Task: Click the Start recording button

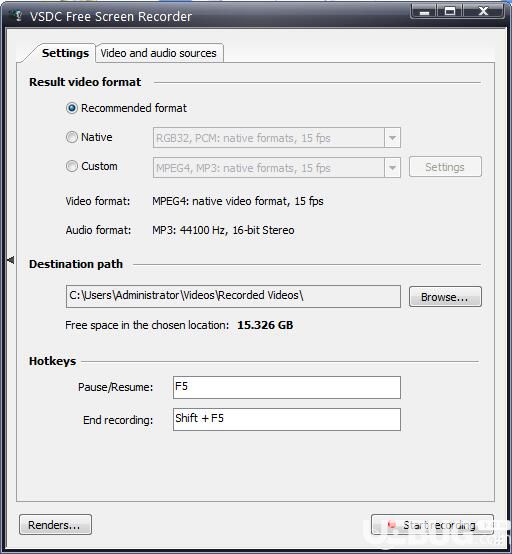Action: coord(432,525)
